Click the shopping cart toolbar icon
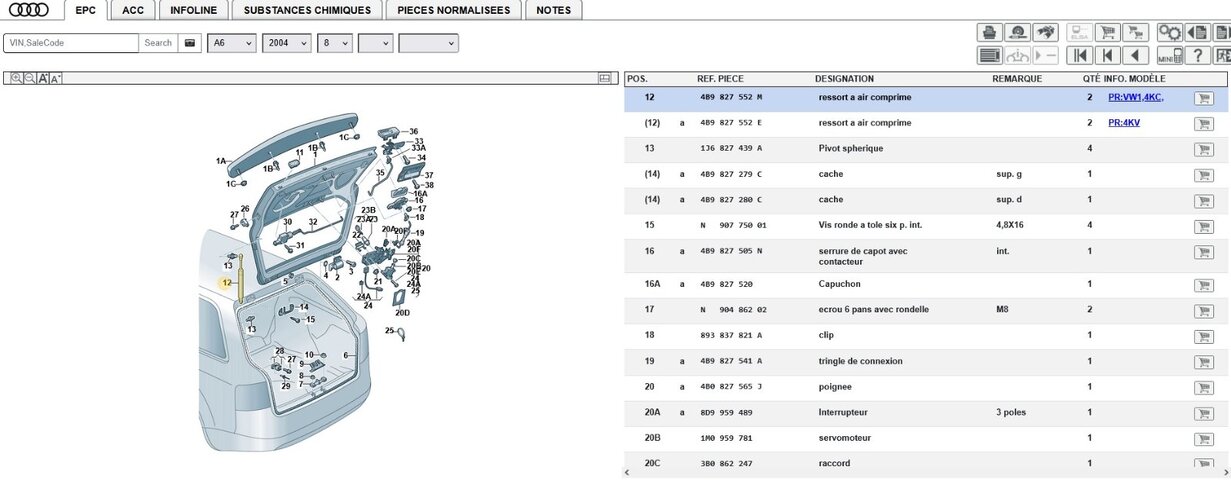Viewport: 1231px width, 480px height. (x=1106, y=32)
